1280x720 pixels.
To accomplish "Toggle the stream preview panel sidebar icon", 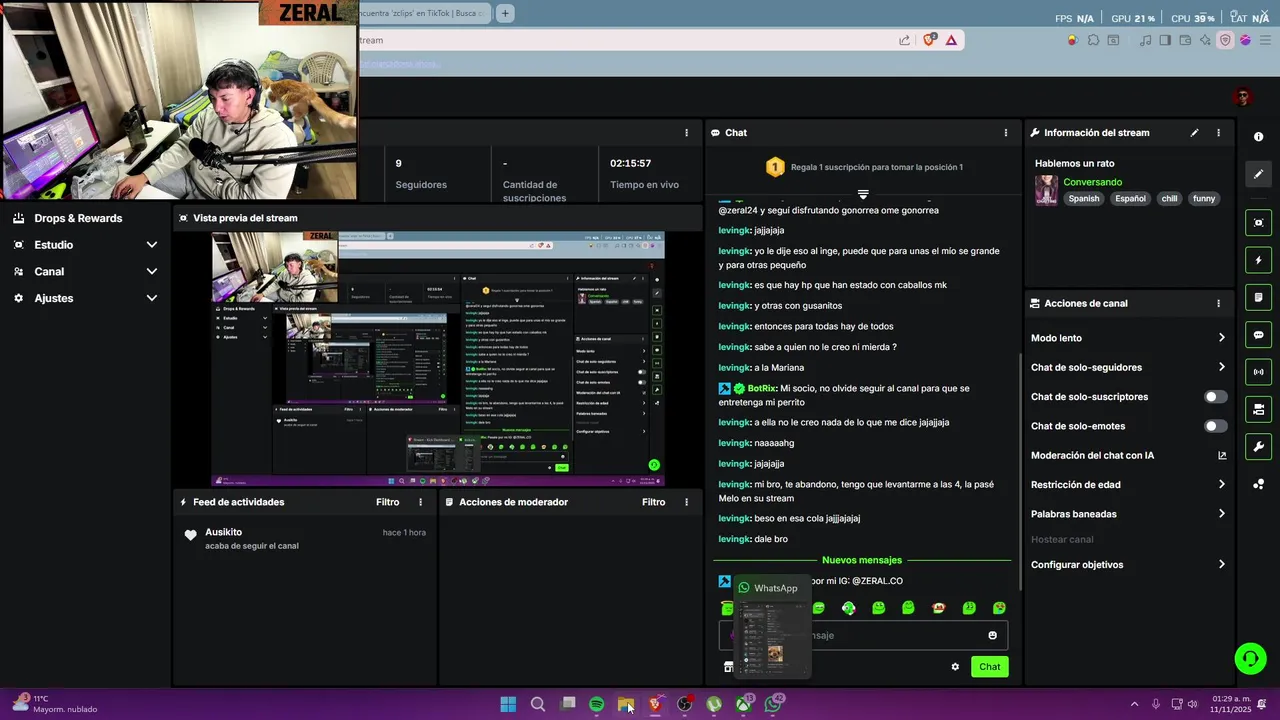I will [x=1258, y=223].
